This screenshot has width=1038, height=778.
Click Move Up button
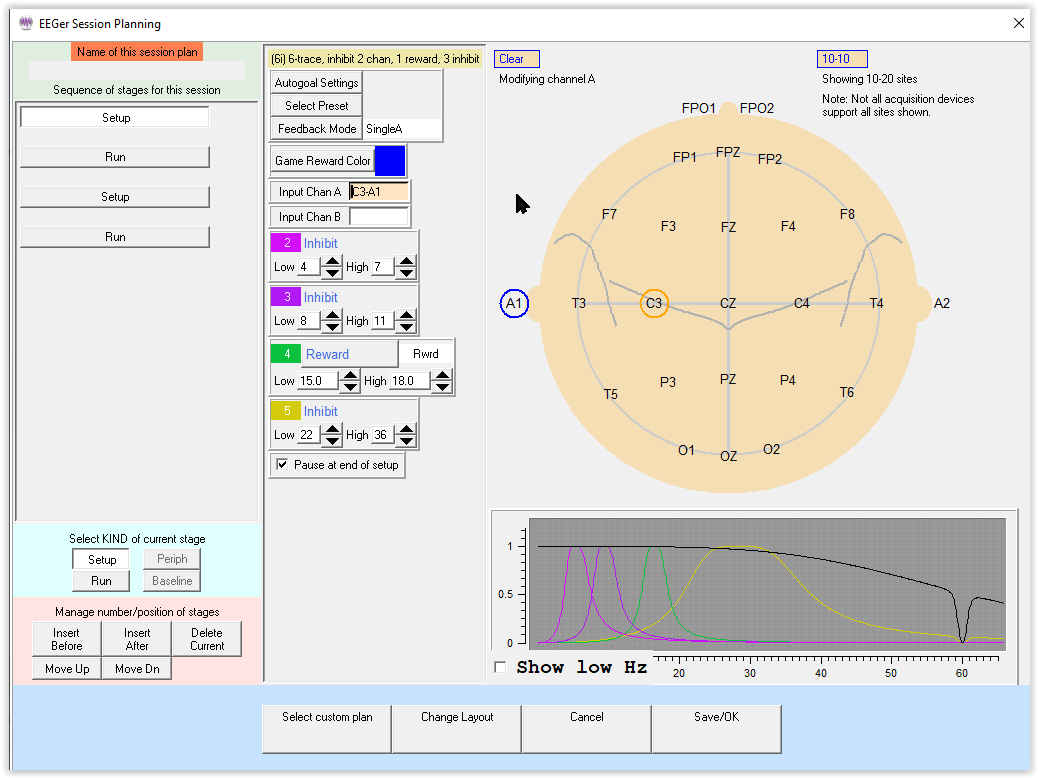67,669
